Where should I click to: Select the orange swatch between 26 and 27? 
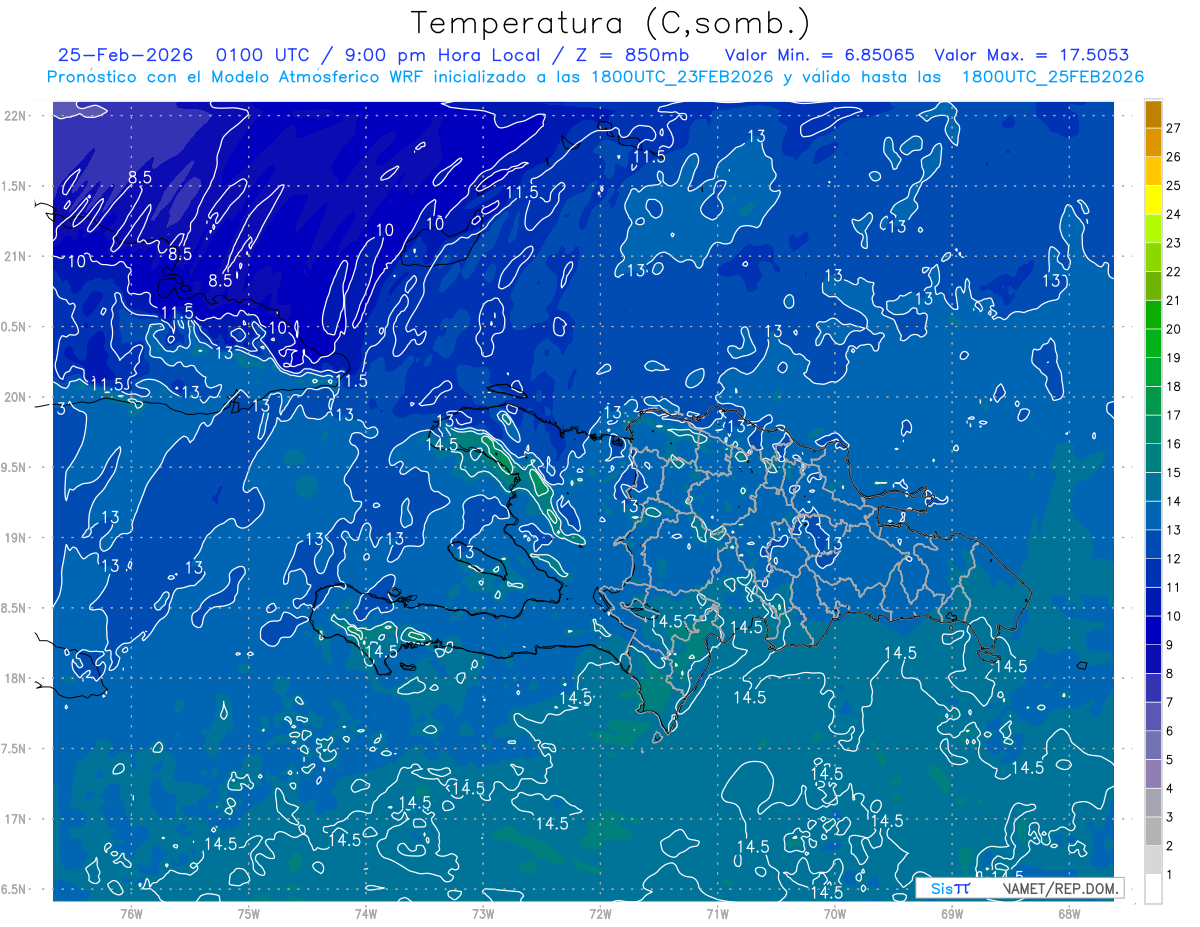coord(1153,143)
